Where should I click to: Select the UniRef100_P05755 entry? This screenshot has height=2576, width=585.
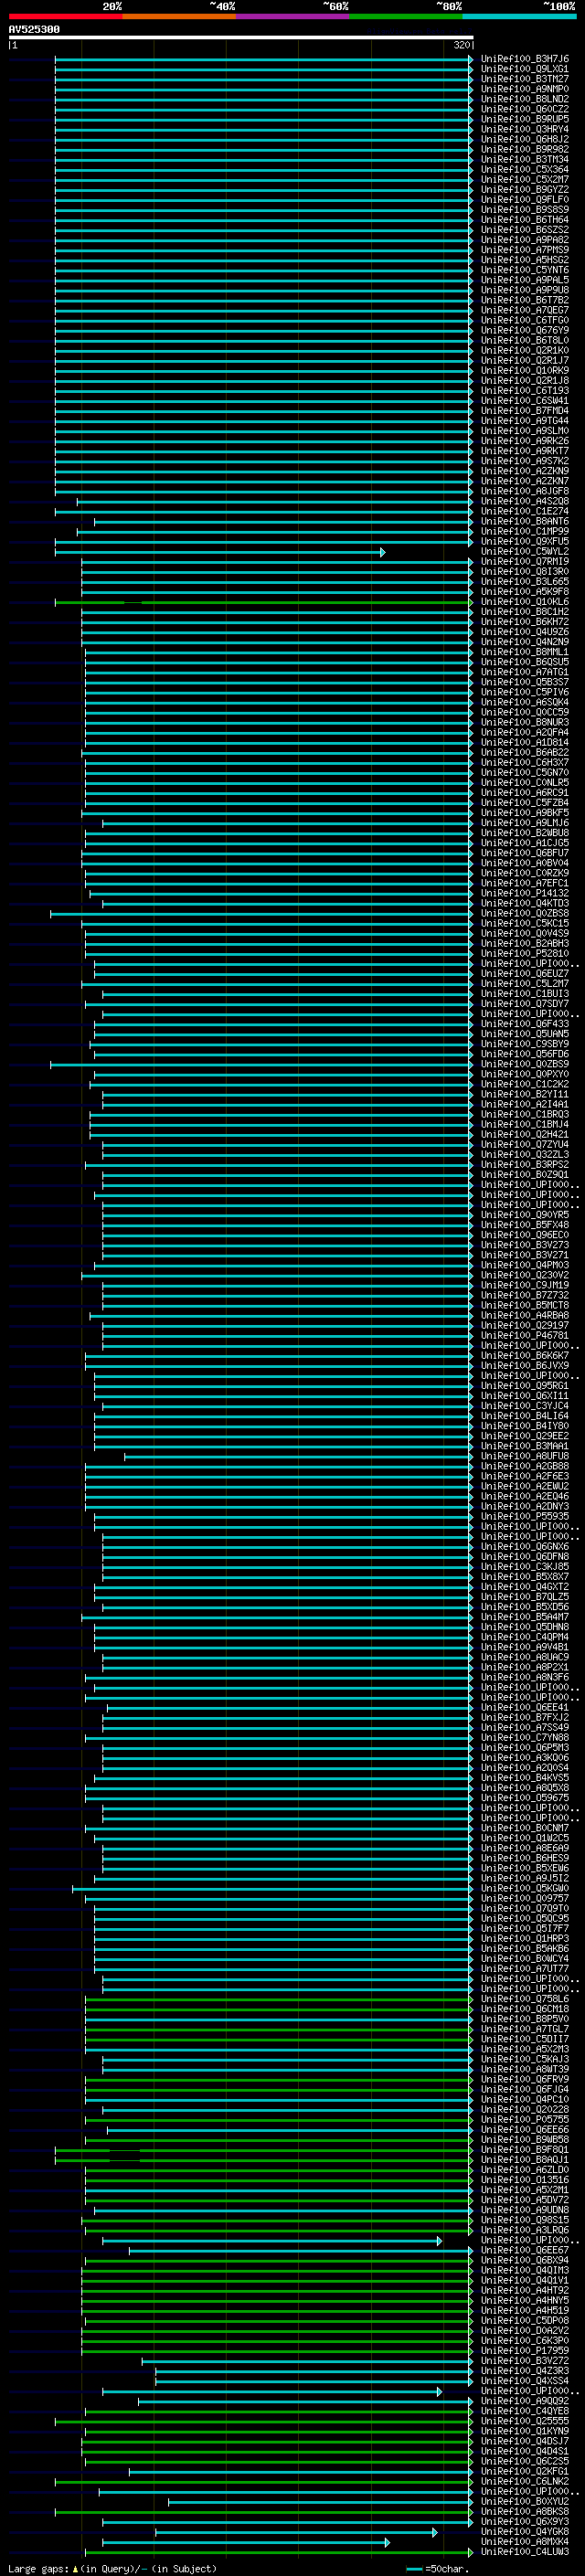click(x=525, y=2120)
